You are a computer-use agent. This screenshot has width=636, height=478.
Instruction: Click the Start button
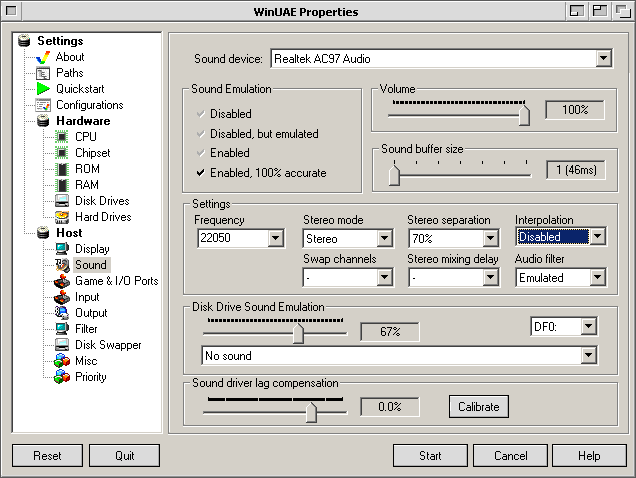click(x=430, y=456)
